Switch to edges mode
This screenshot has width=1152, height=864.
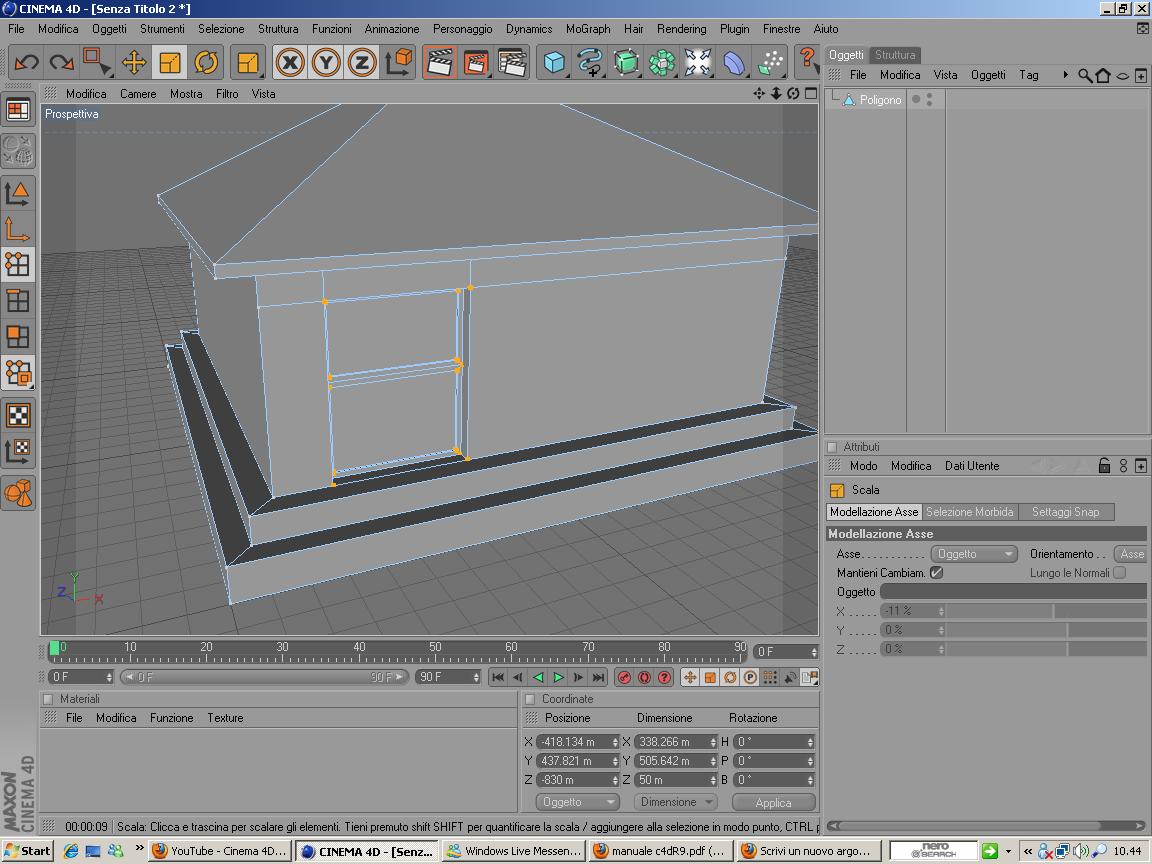tap(18, 300)
